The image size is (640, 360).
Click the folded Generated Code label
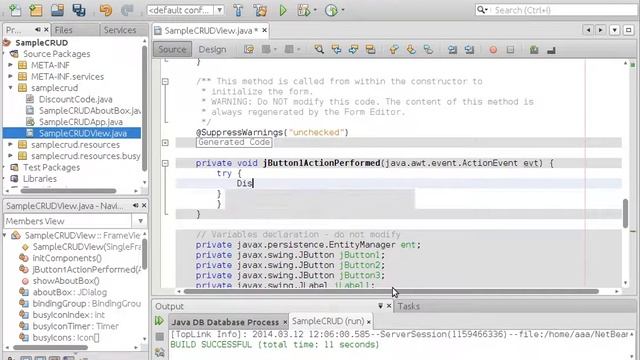[234, 142]
